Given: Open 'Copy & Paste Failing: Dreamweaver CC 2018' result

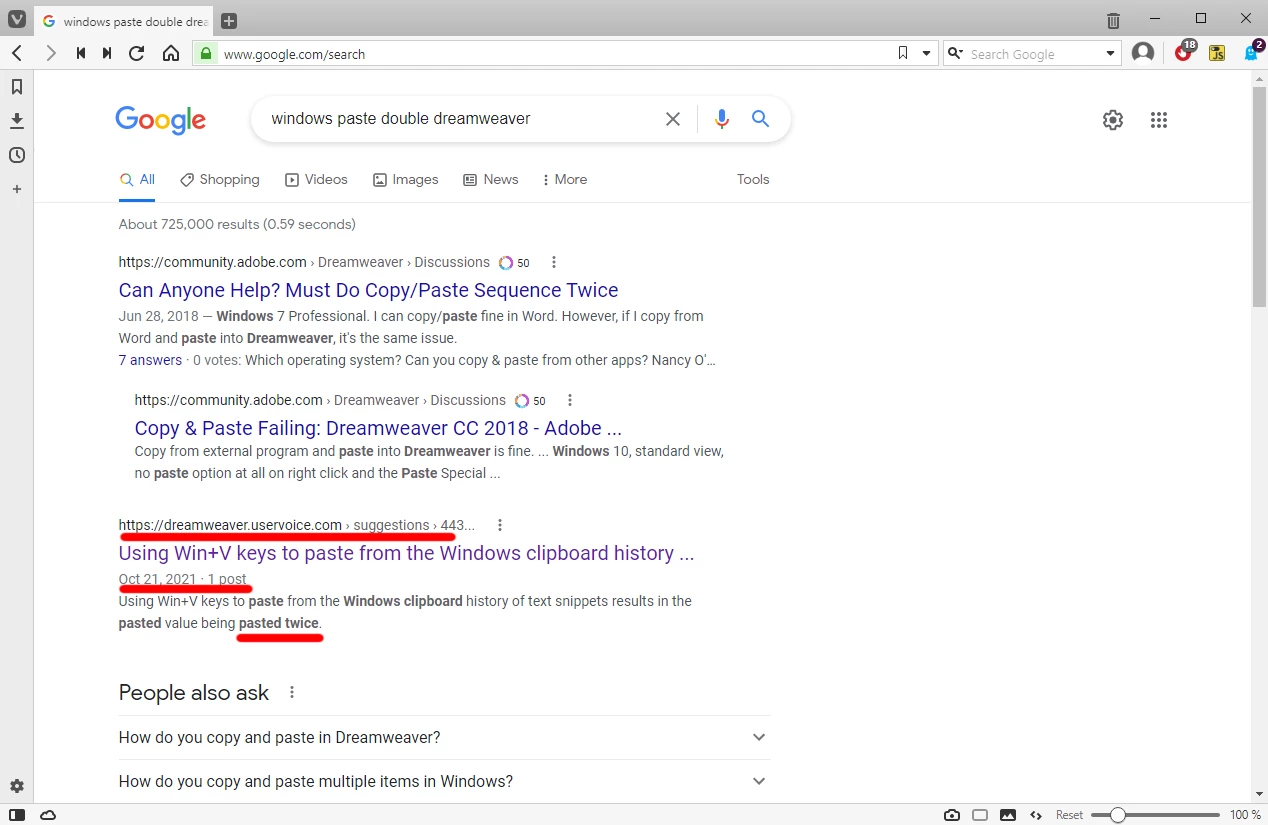Looking at the screenshot, I should (x=378, y=428).
